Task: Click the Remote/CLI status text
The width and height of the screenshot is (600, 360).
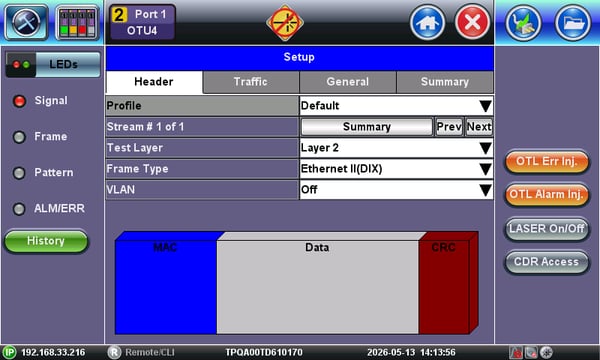Action: click(150, 352)
